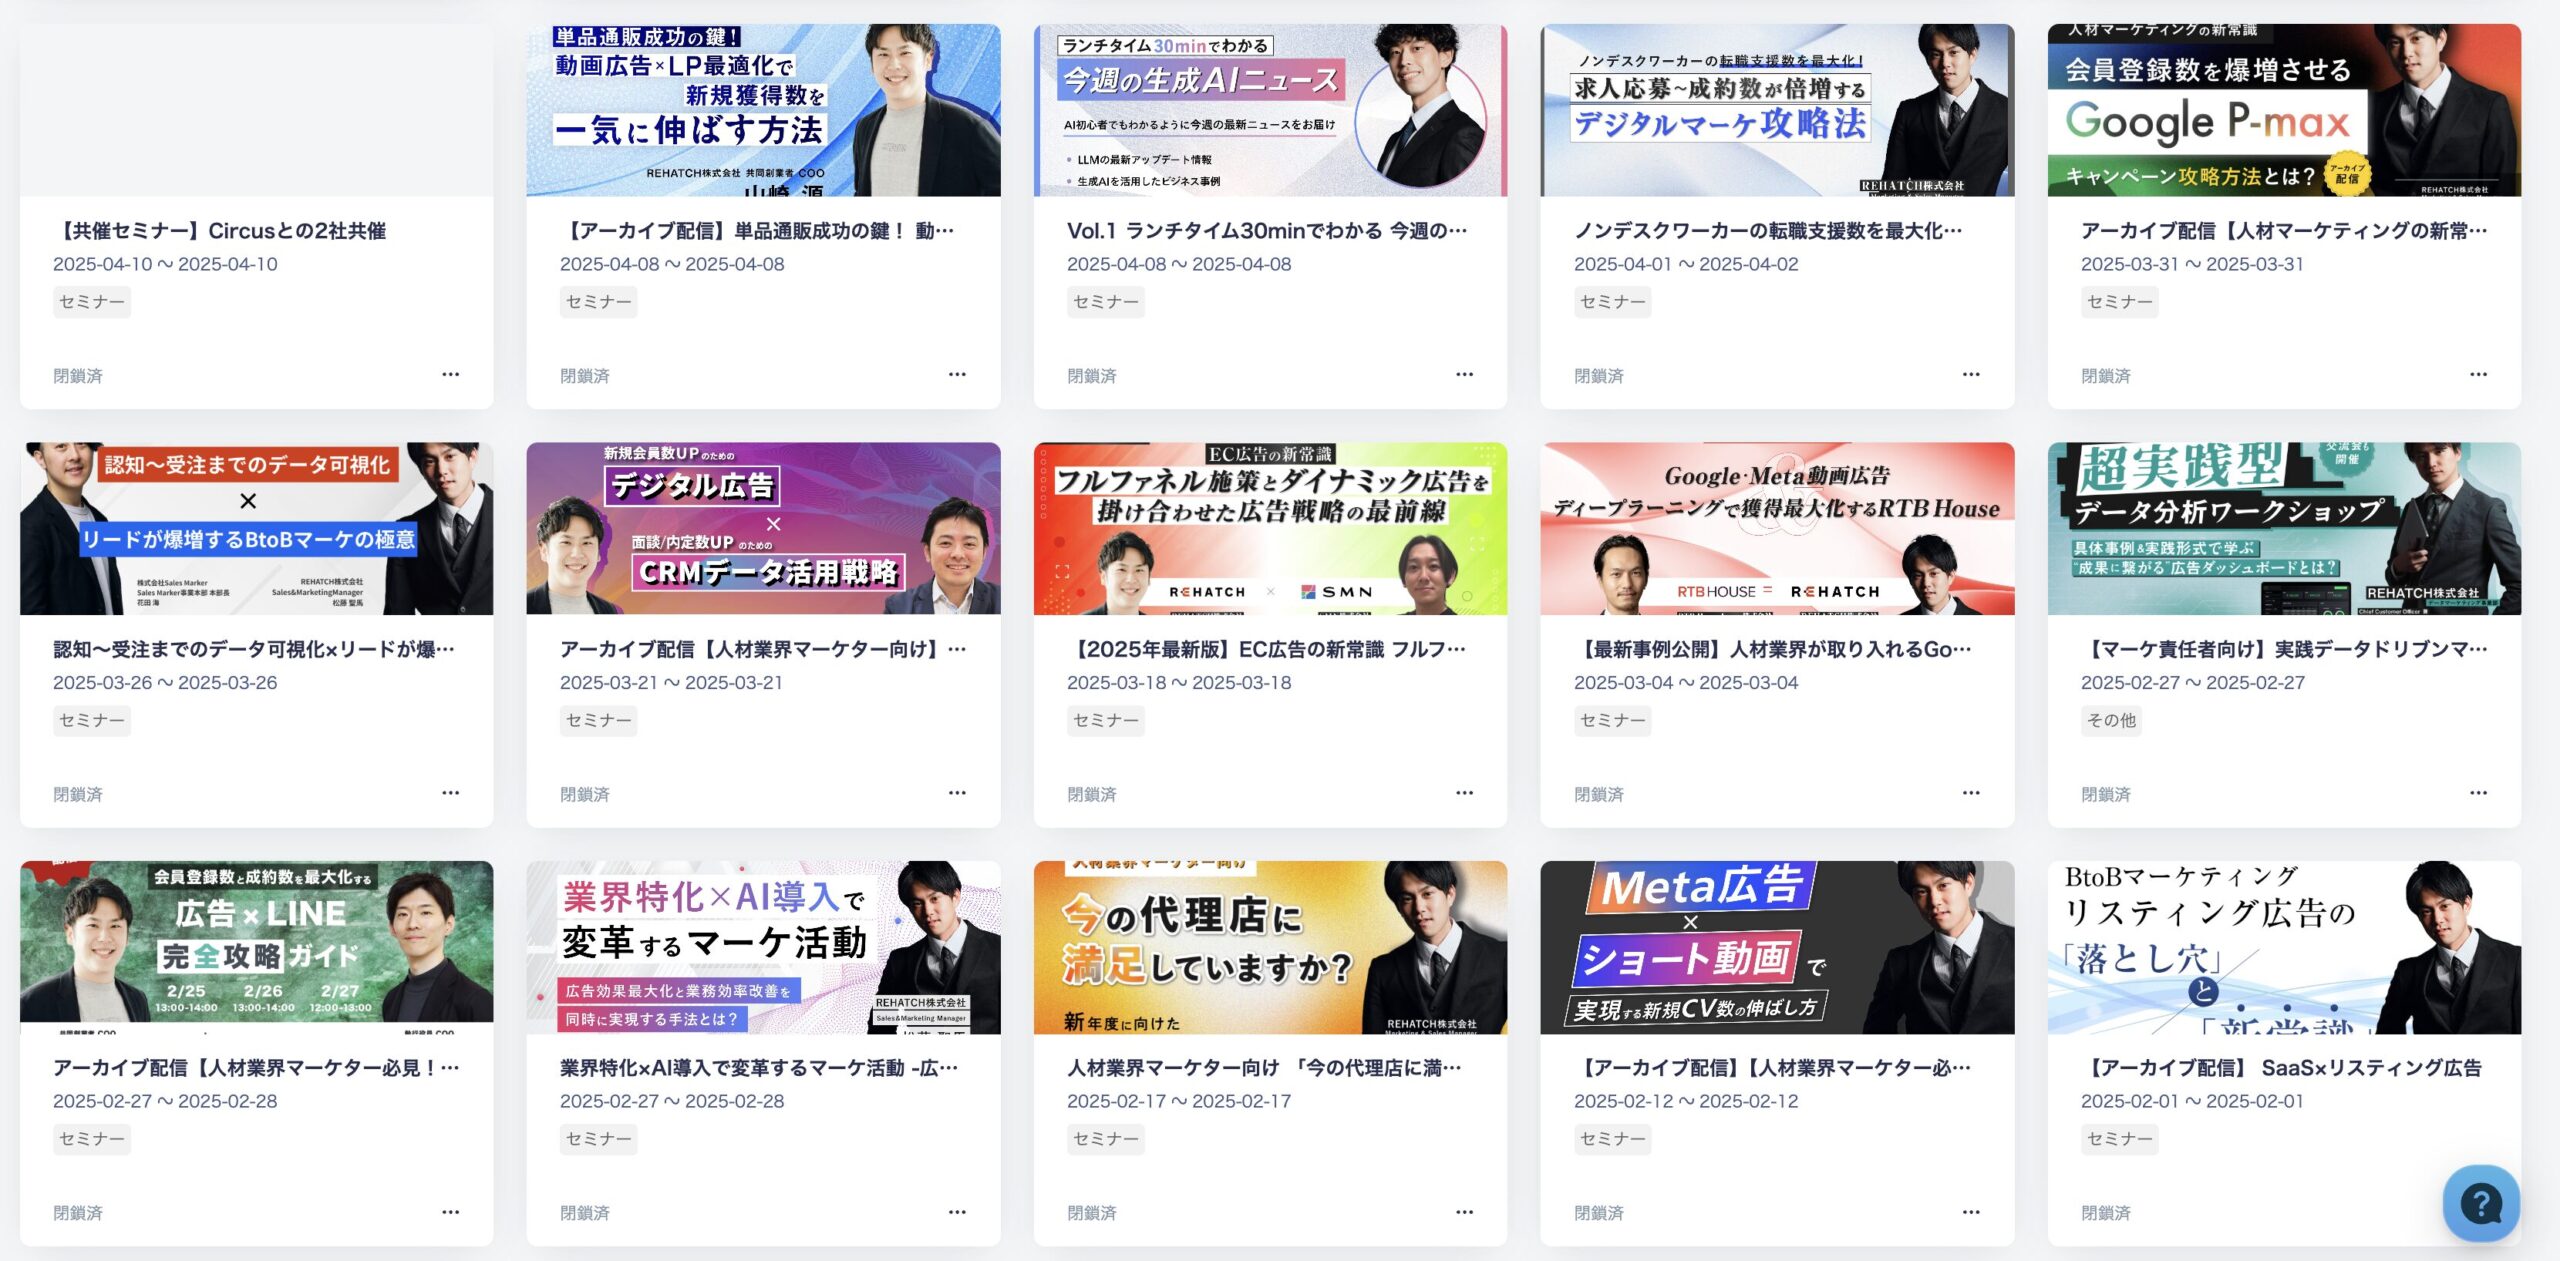Open three-dot menu on 単品通販成功の鍵 card

point(957,374)
